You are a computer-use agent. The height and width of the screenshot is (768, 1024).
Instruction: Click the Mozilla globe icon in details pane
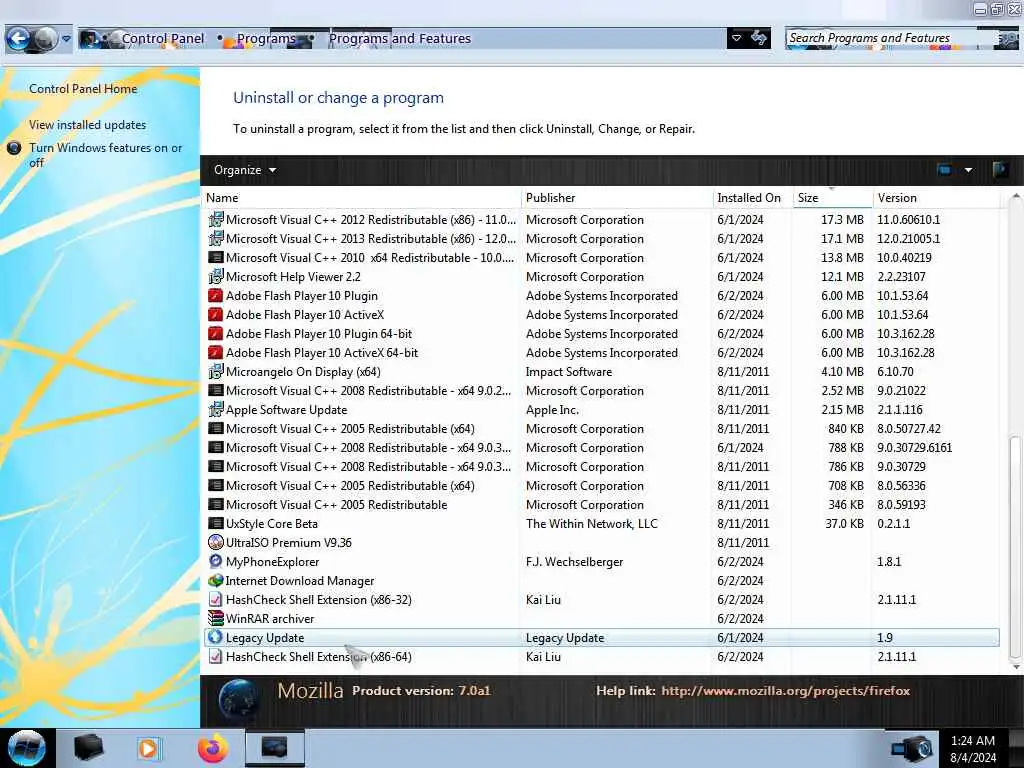[x=238, y=700]
